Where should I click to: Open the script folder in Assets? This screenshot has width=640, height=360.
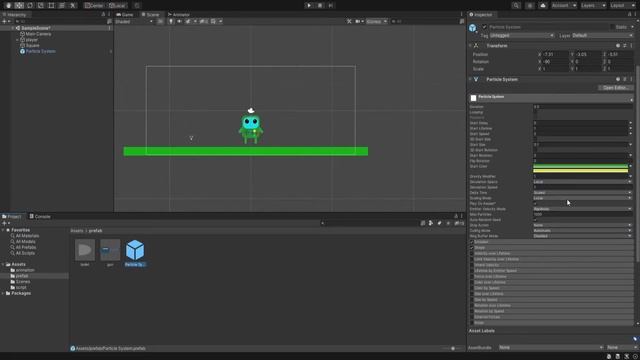coord(21,287)
